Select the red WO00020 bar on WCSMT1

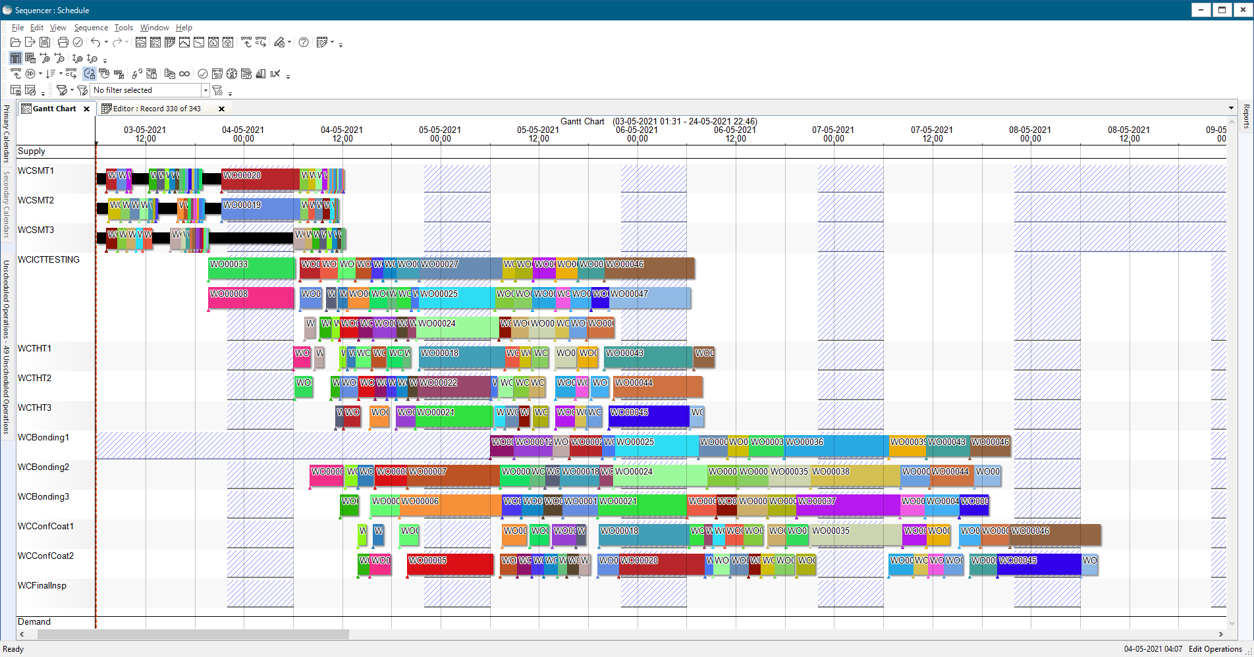tap(259, 178)
